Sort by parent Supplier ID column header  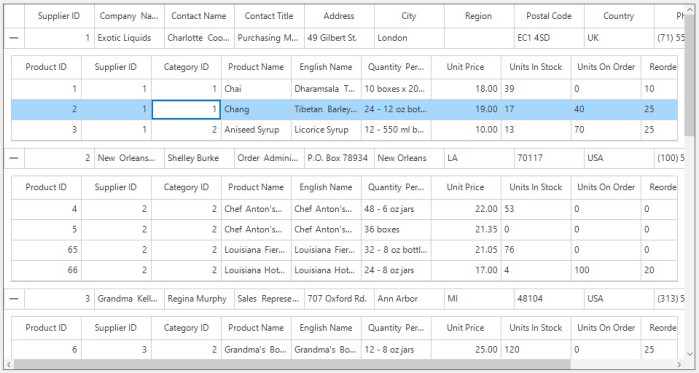[59, 16]
